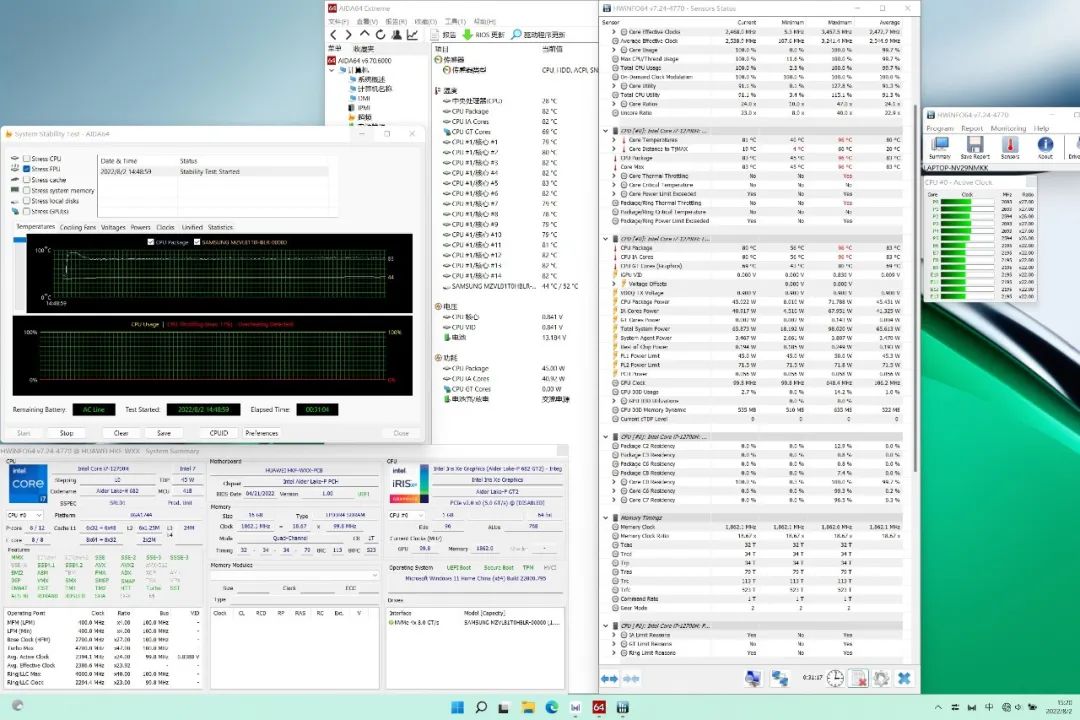Viewport: 1080px width, 720px height.
Task: Enable the Stress CPU checkbox
Action: pyautogui.click(x=27, y=159)
